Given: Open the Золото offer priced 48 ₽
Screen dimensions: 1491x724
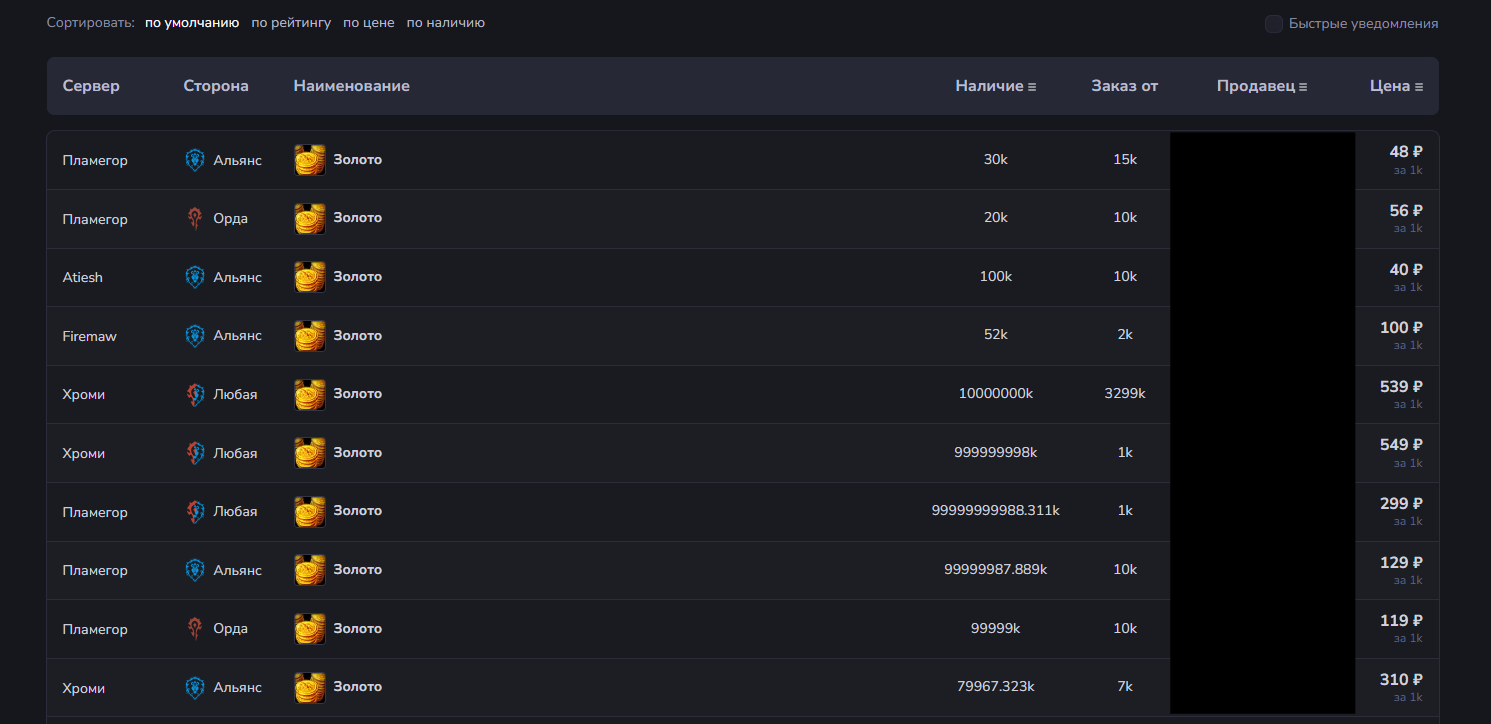Looking at the screenshot, I should pyautogui.click(x=357, y=160).
